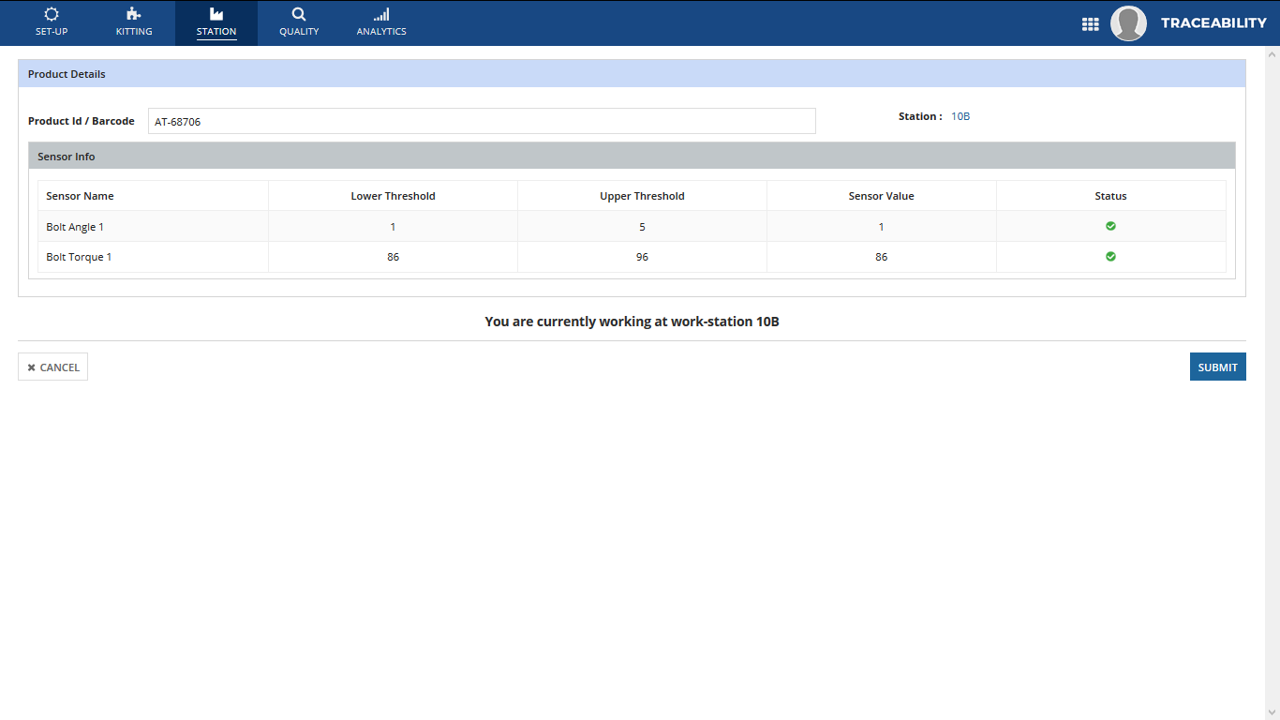Open the Bolt Angle 1 sensor link
Viewport: 1280px width, 720px height.
pos(74,226)
